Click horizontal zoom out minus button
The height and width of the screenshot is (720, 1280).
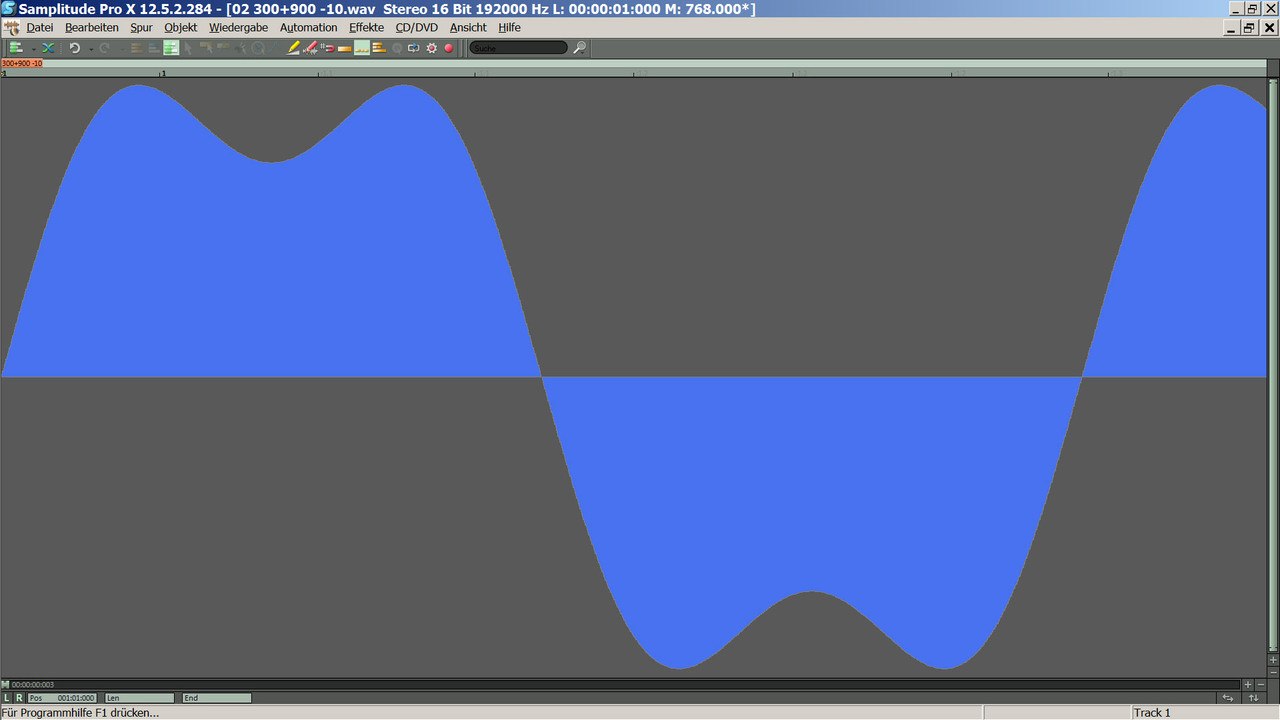[1260, 685]
